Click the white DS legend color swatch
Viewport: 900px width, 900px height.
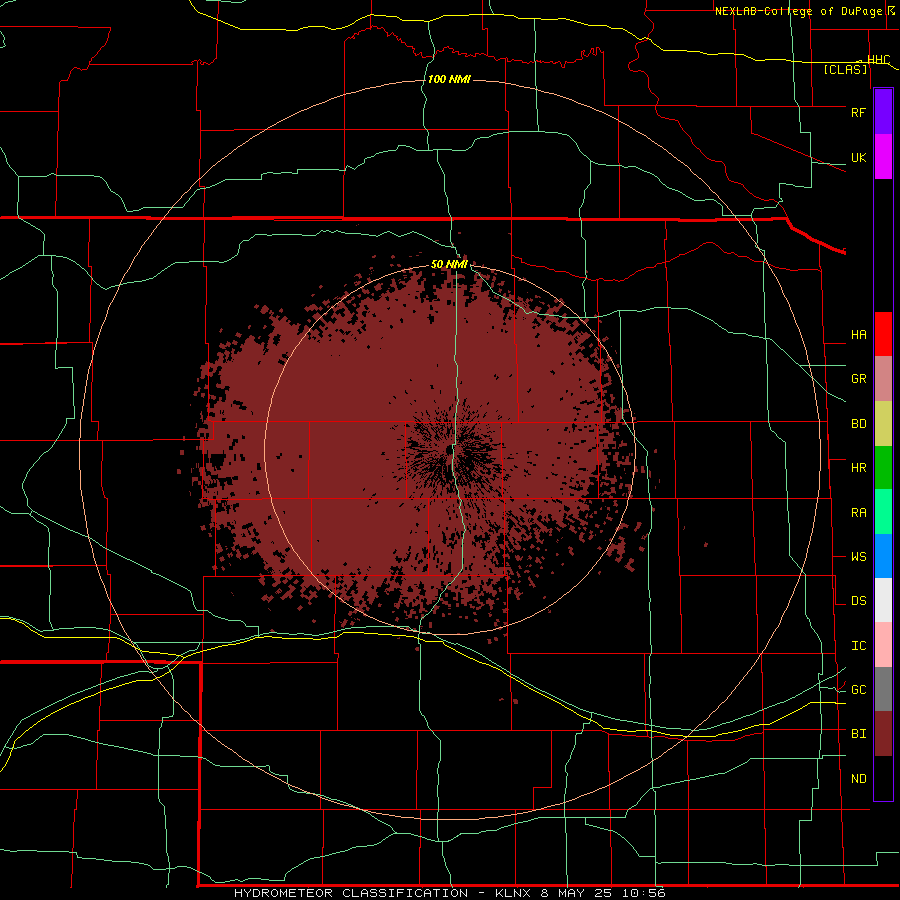(883, 600)
